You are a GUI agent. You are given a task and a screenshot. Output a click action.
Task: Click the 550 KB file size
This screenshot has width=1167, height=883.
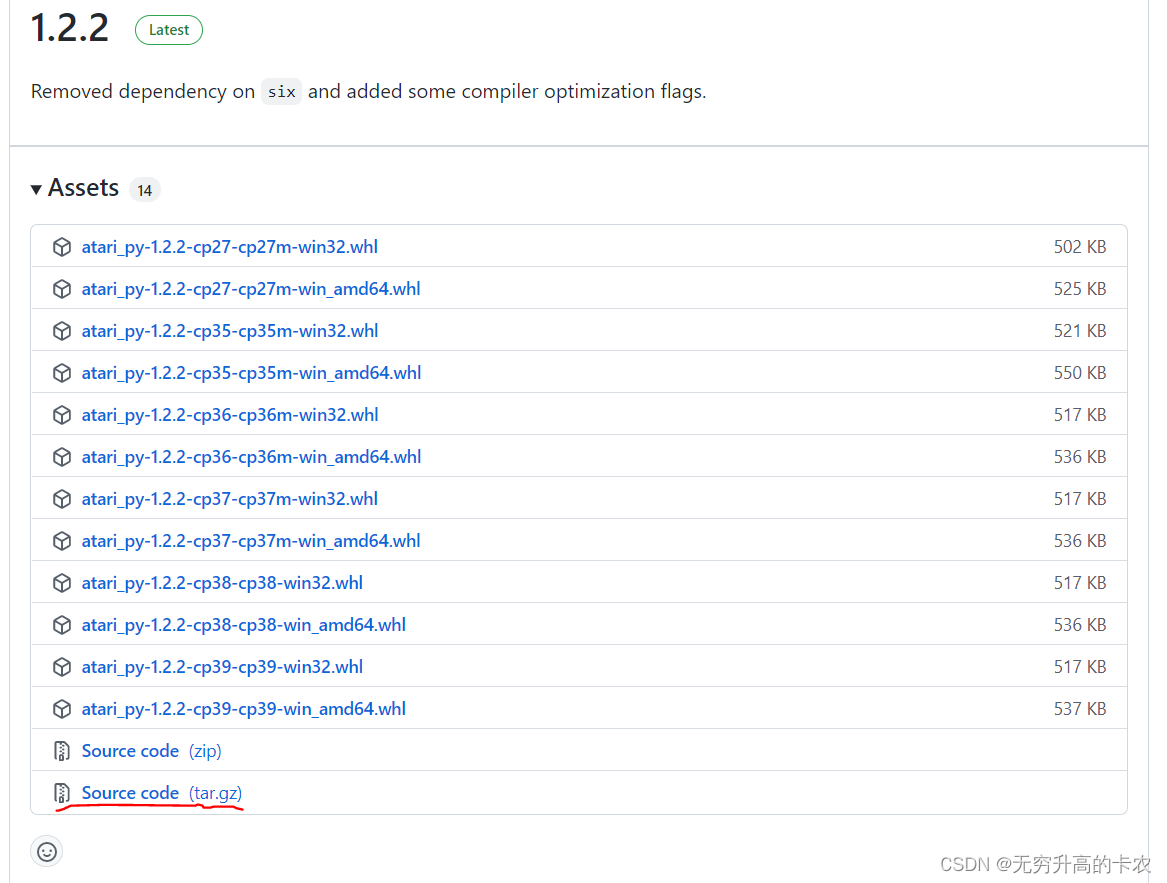point(1079,373)
